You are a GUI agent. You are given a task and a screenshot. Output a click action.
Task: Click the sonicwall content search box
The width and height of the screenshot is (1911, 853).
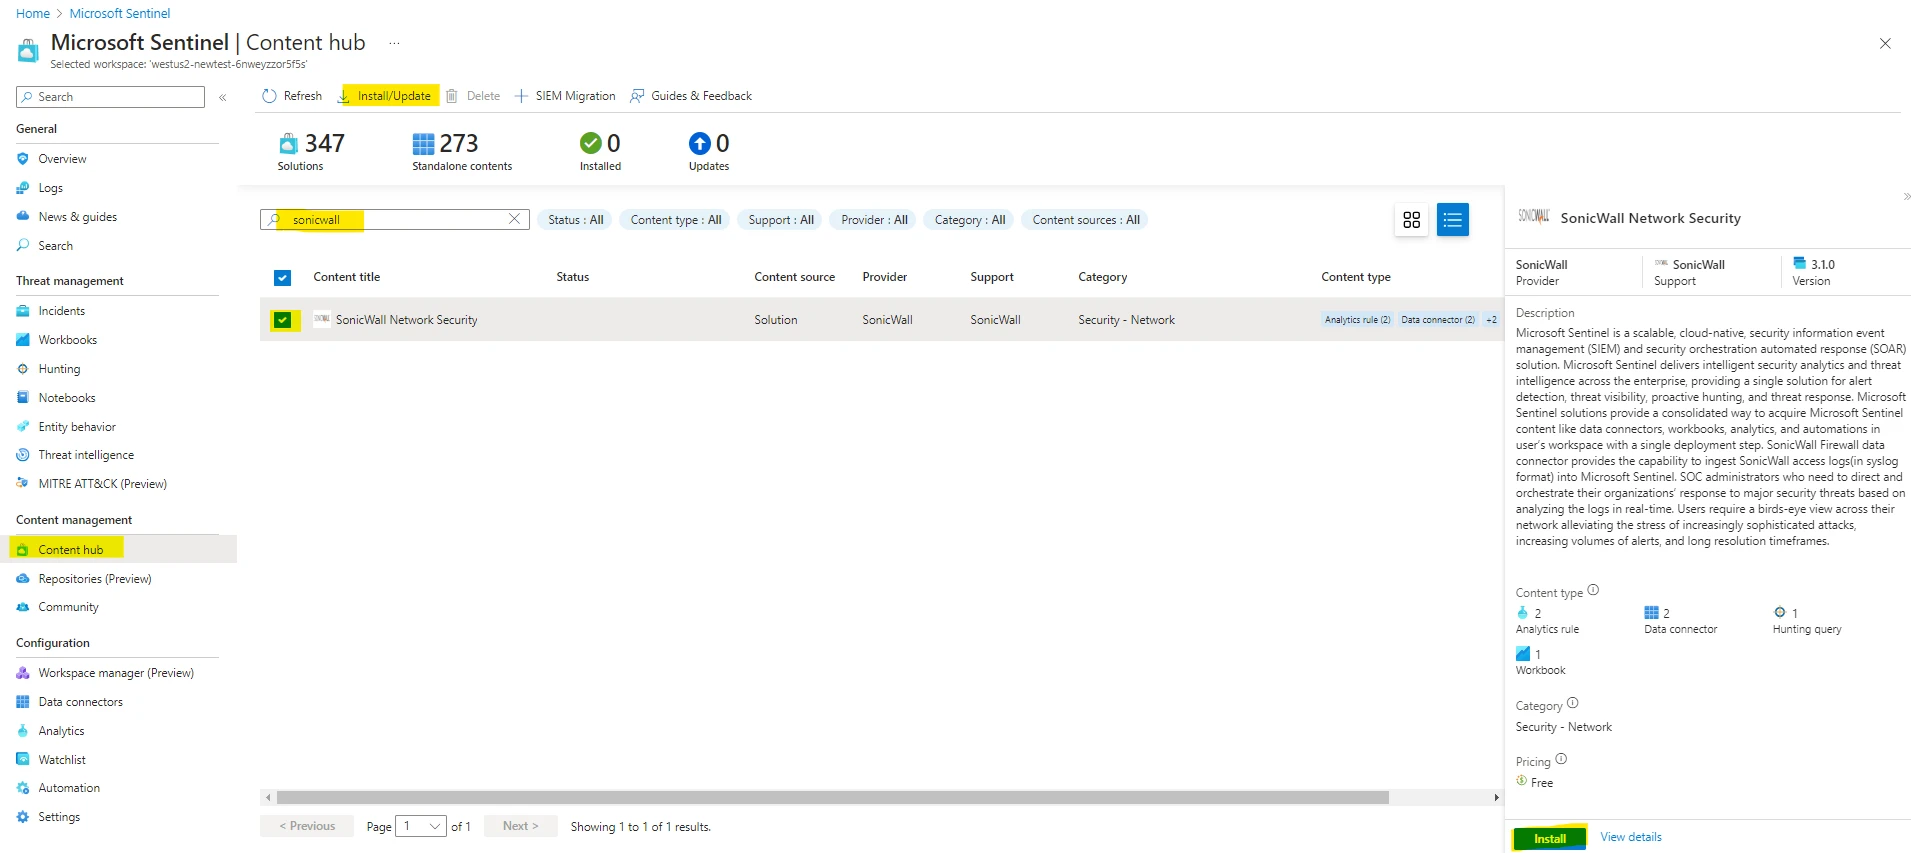pos(395,220)
